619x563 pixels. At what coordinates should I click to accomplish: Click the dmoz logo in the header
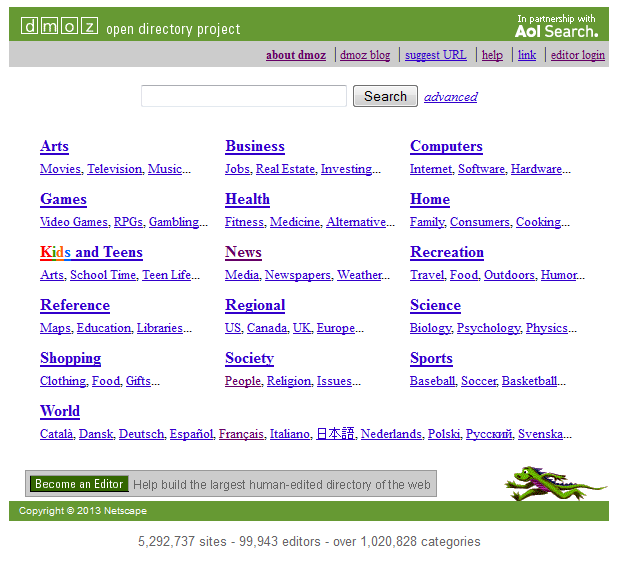[60, 27]
